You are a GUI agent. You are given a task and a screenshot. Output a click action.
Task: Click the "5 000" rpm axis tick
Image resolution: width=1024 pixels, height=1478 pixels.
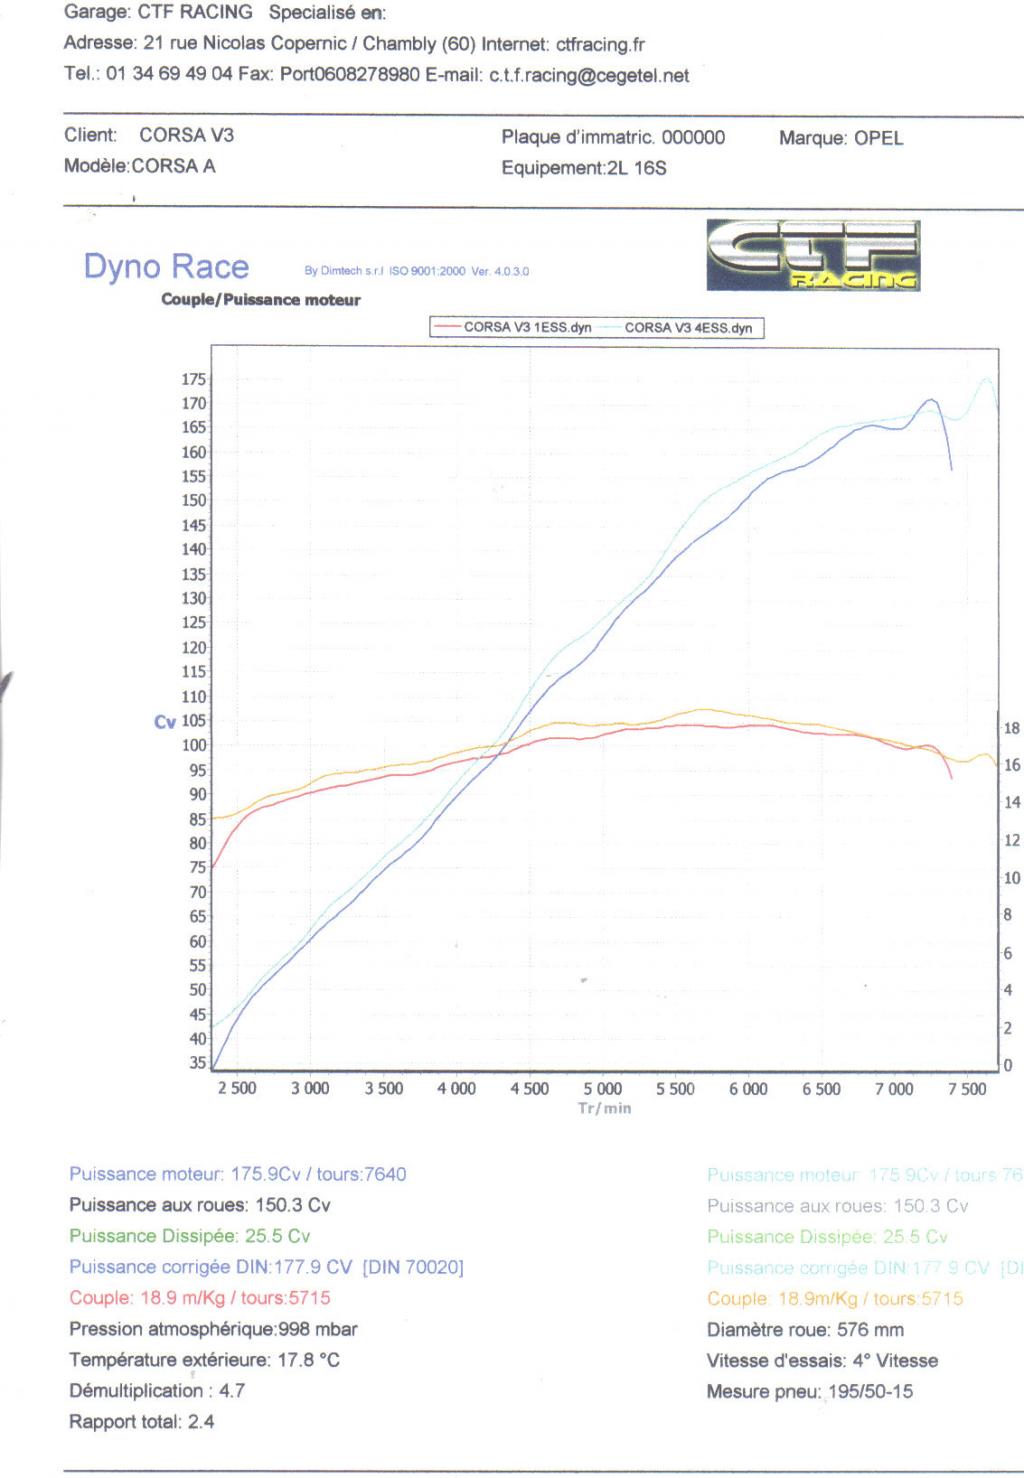coord(603,1089)
